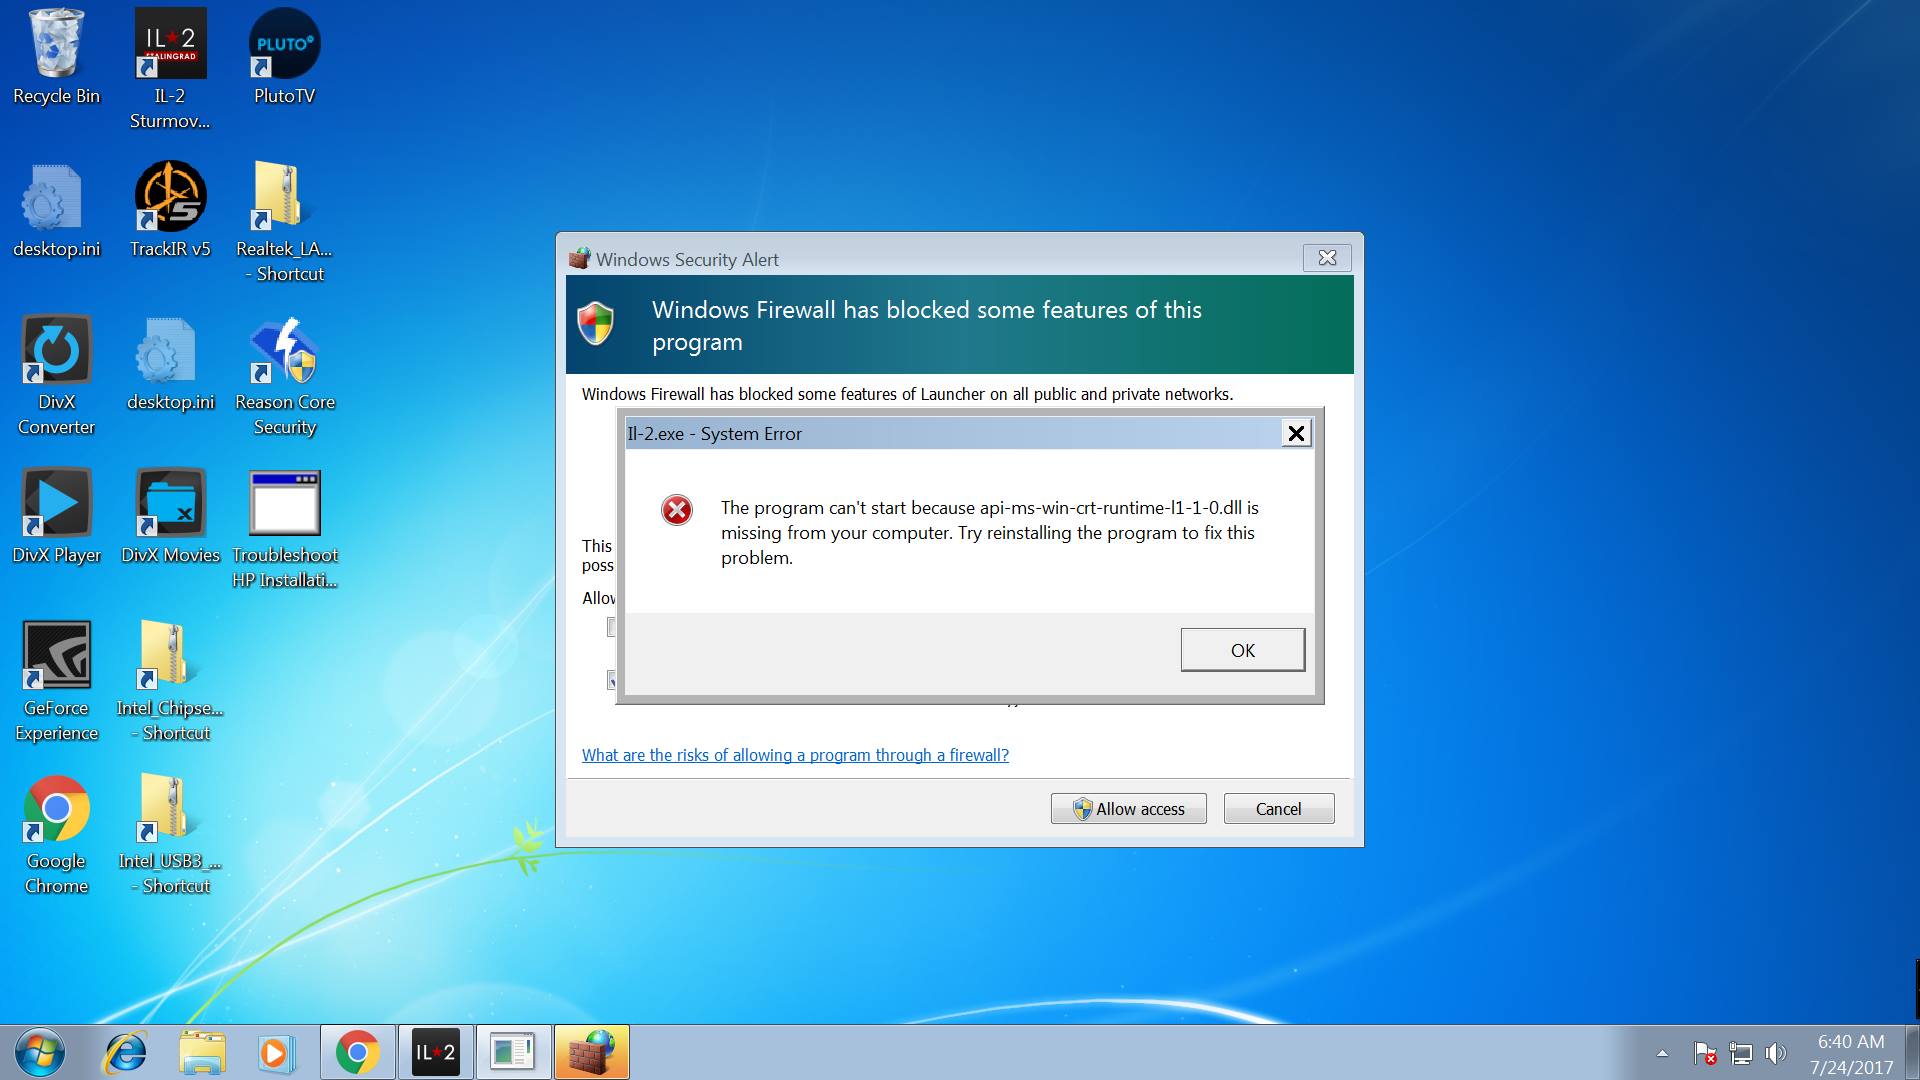The image size is (1920, 1080).
Task: Close the Il-2.exe System Error dialog
Action: click(1296, 433)
